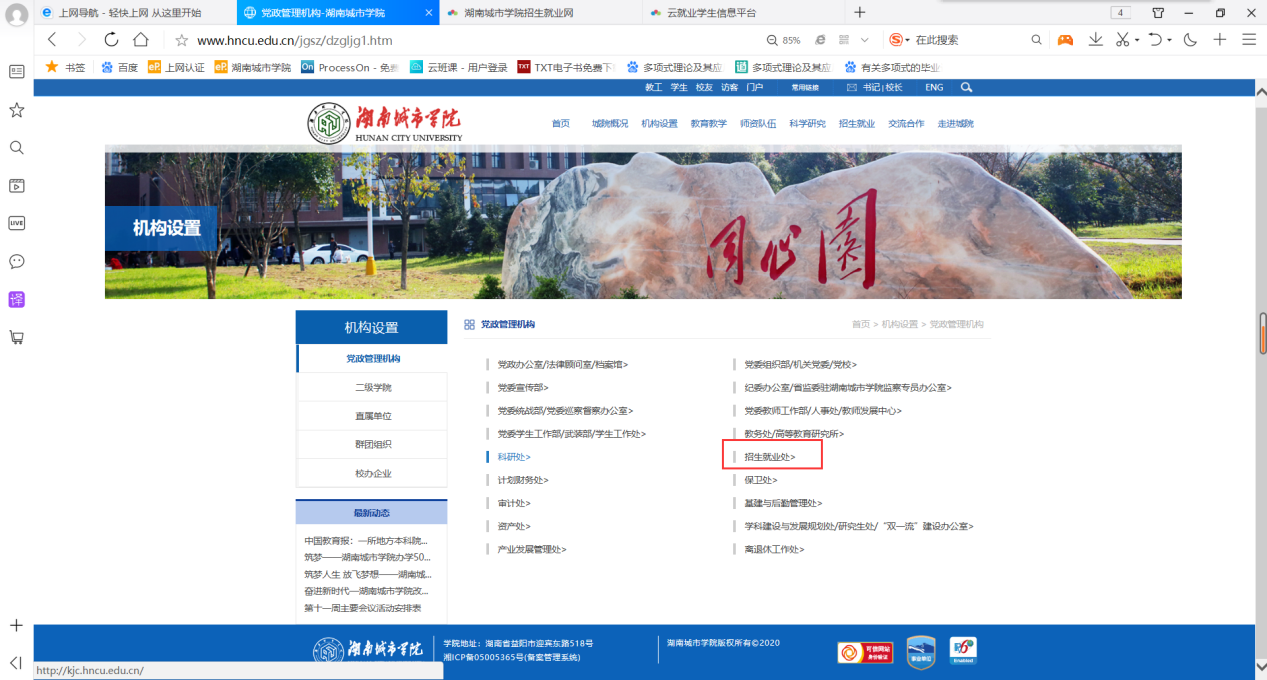Open the LIVE icon in left sidebar
The image size is (1267, 680).
point(16,223)
